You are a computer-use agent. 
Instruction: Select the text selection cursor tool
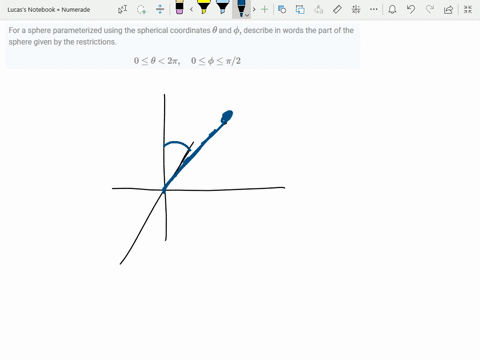(x=123, y=9)
